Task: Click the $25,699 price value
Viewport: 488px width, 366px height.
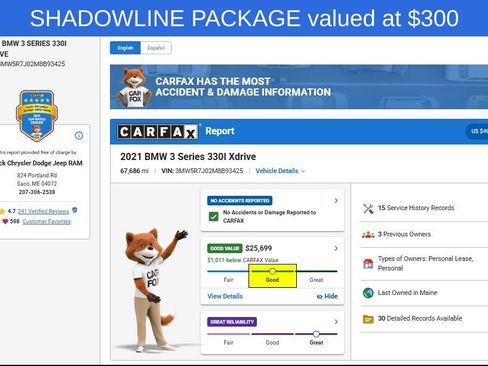Action: point(259,248)
